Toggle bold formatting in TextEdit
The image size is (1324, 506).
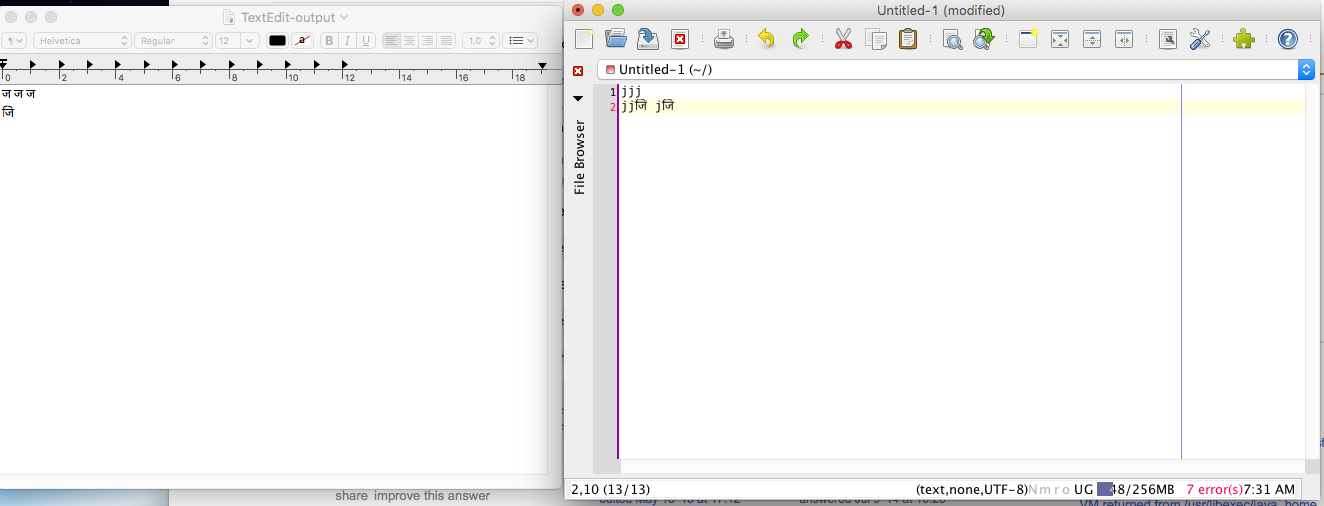point(329,41)
